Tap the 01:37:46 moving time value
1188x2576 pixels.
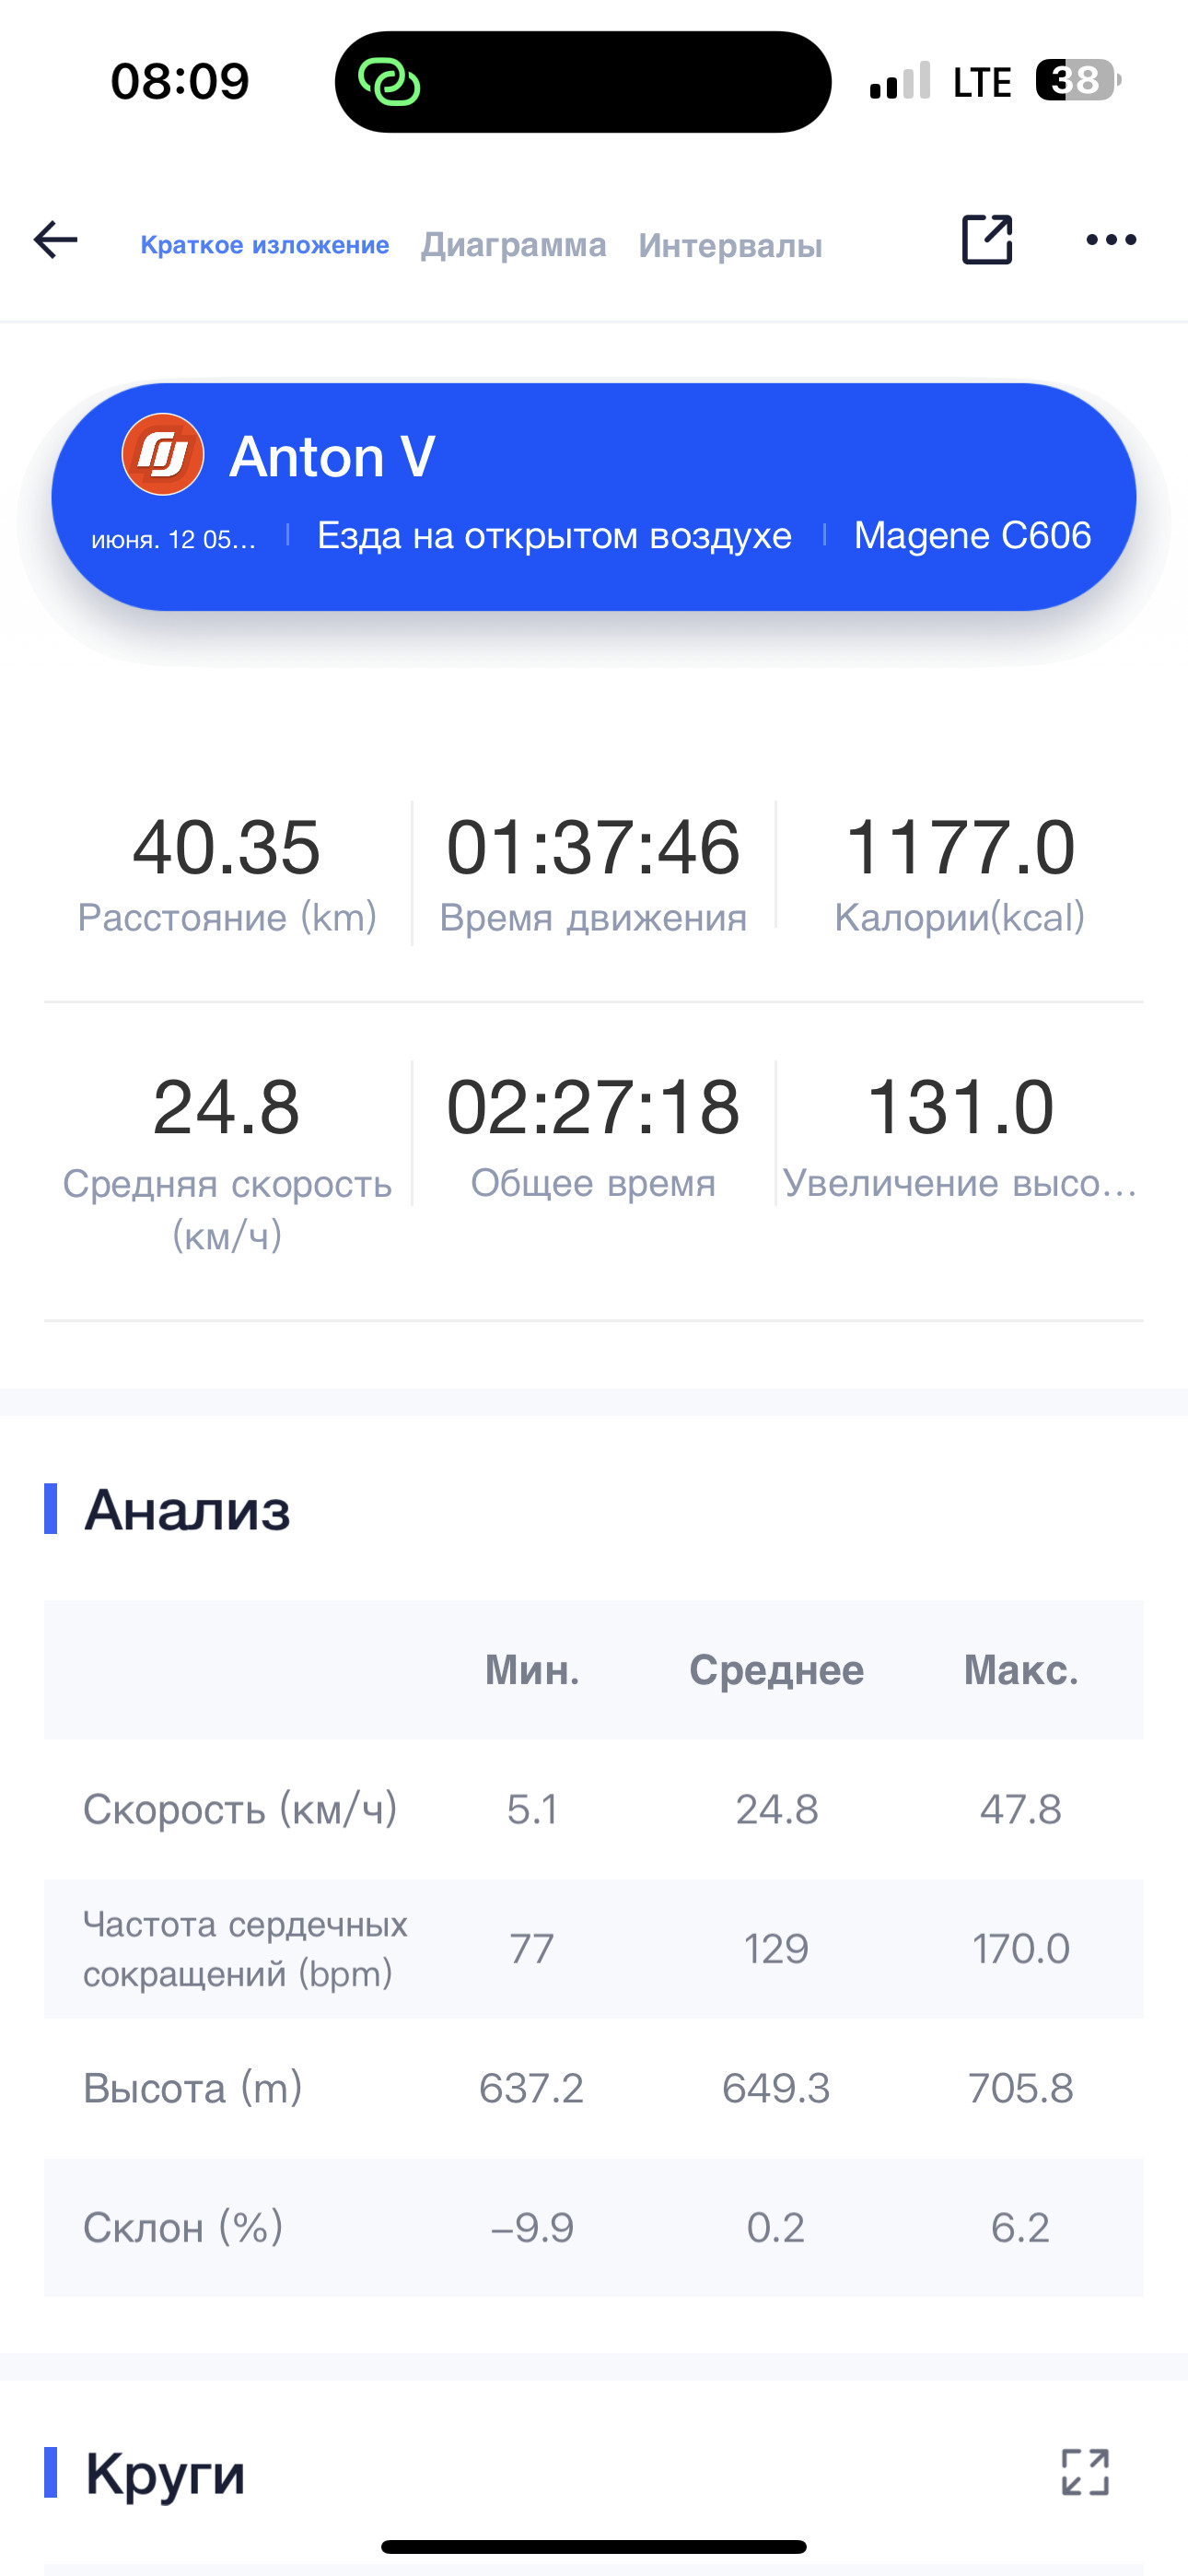coord(593,848)
